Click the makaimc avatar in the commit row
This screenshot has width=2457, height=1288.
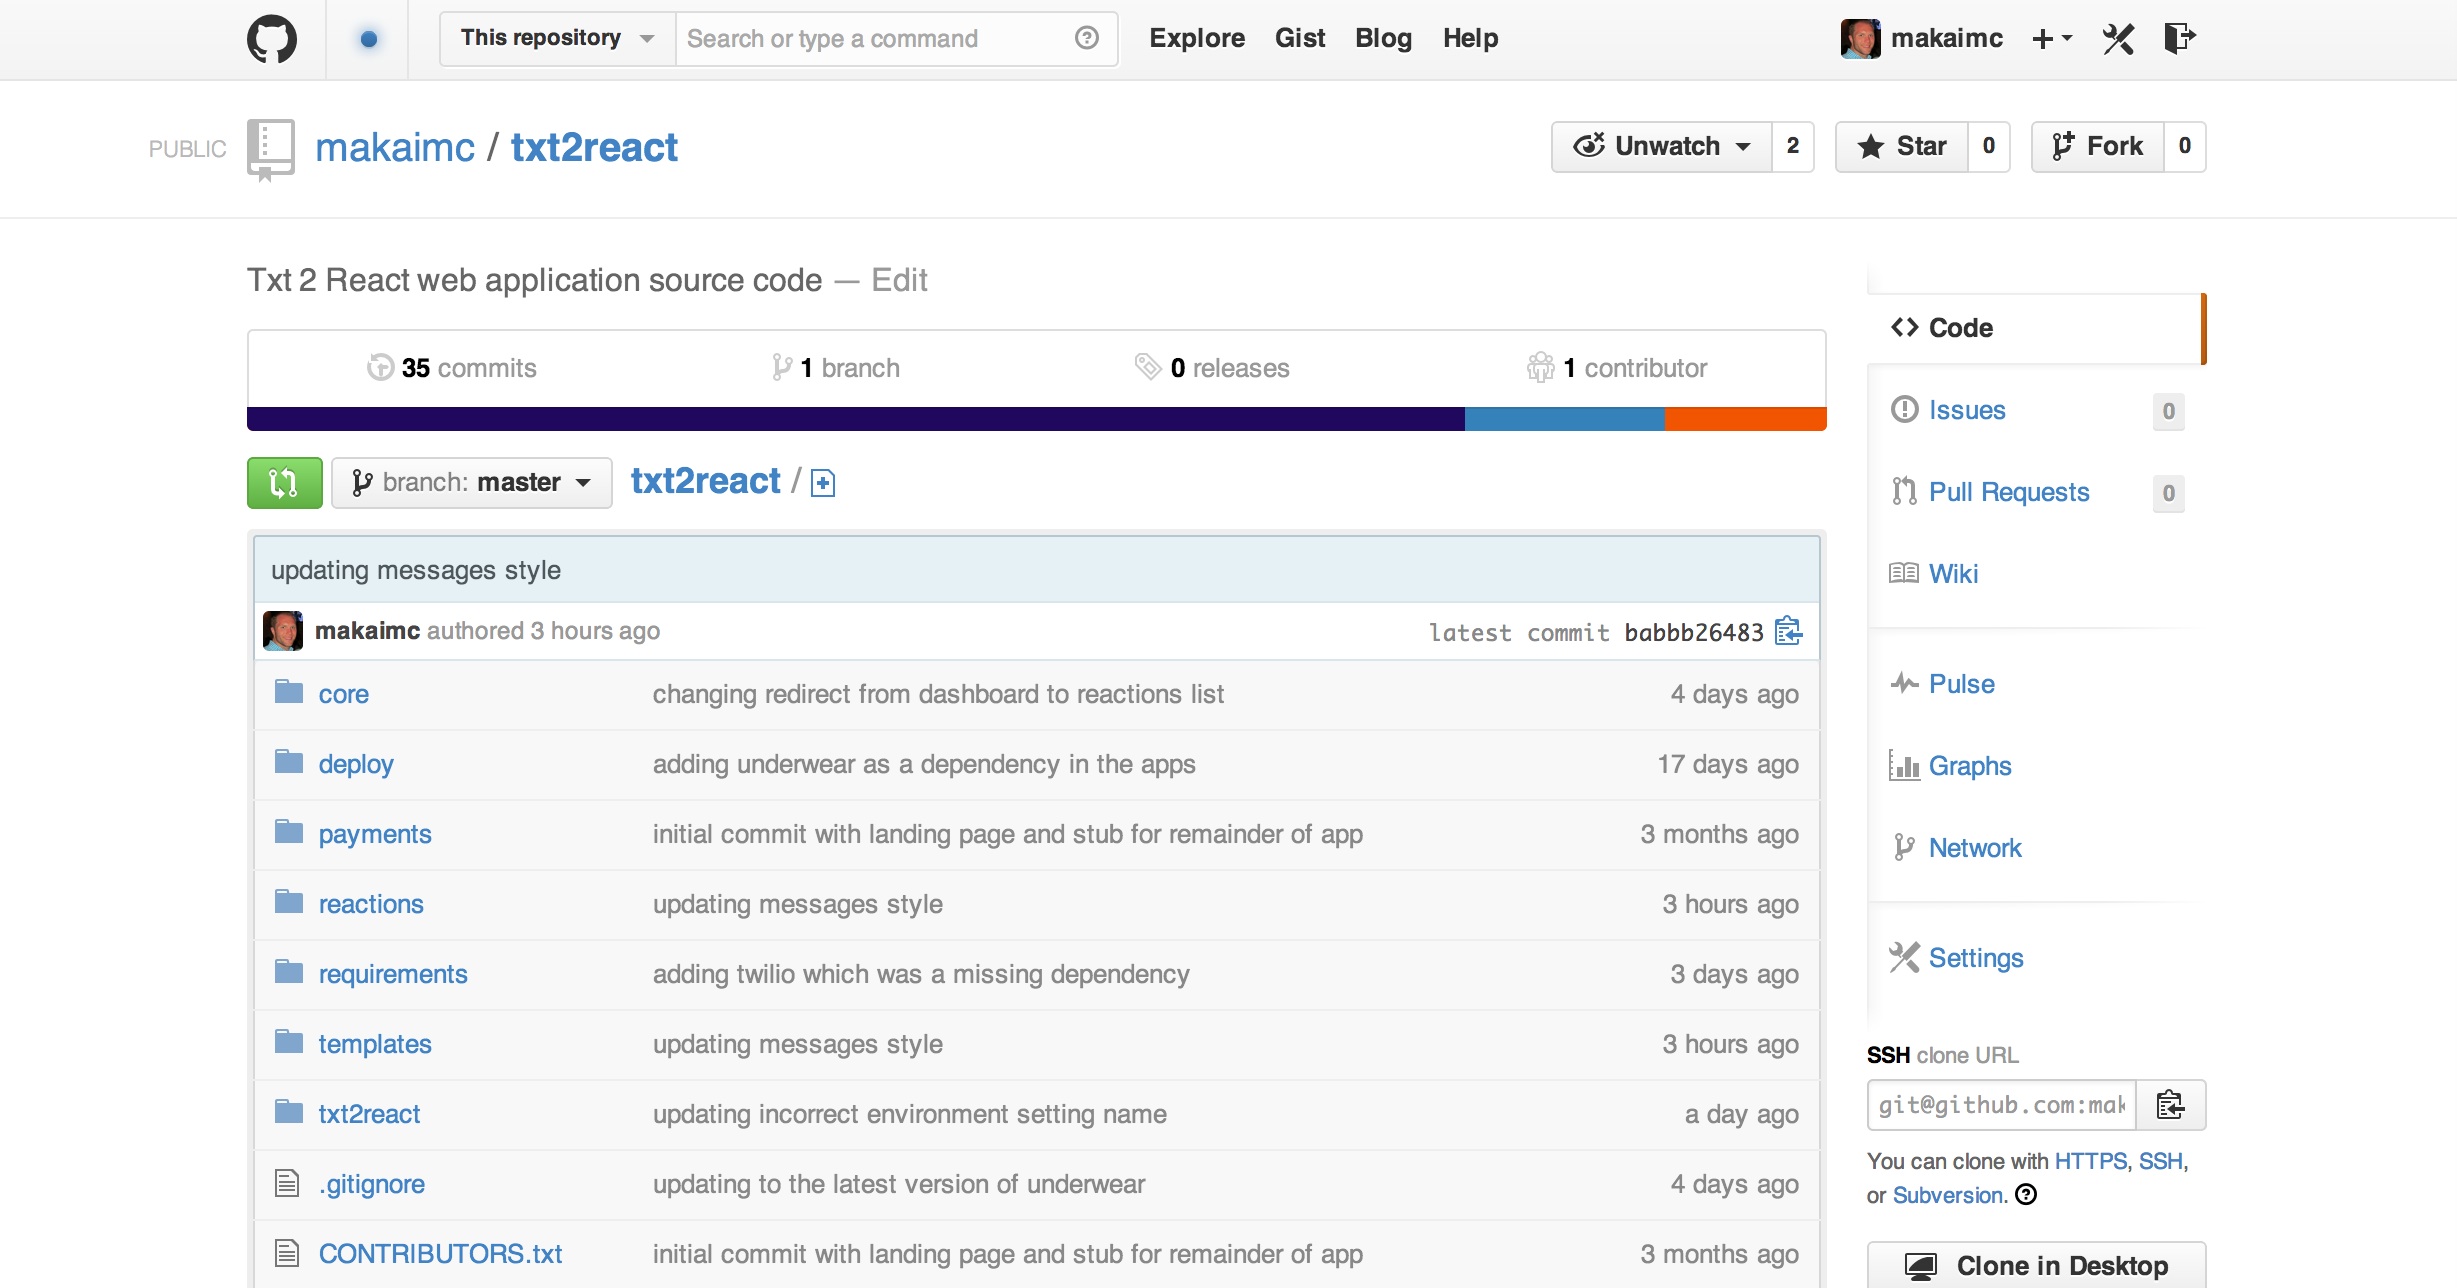point(283,631)
